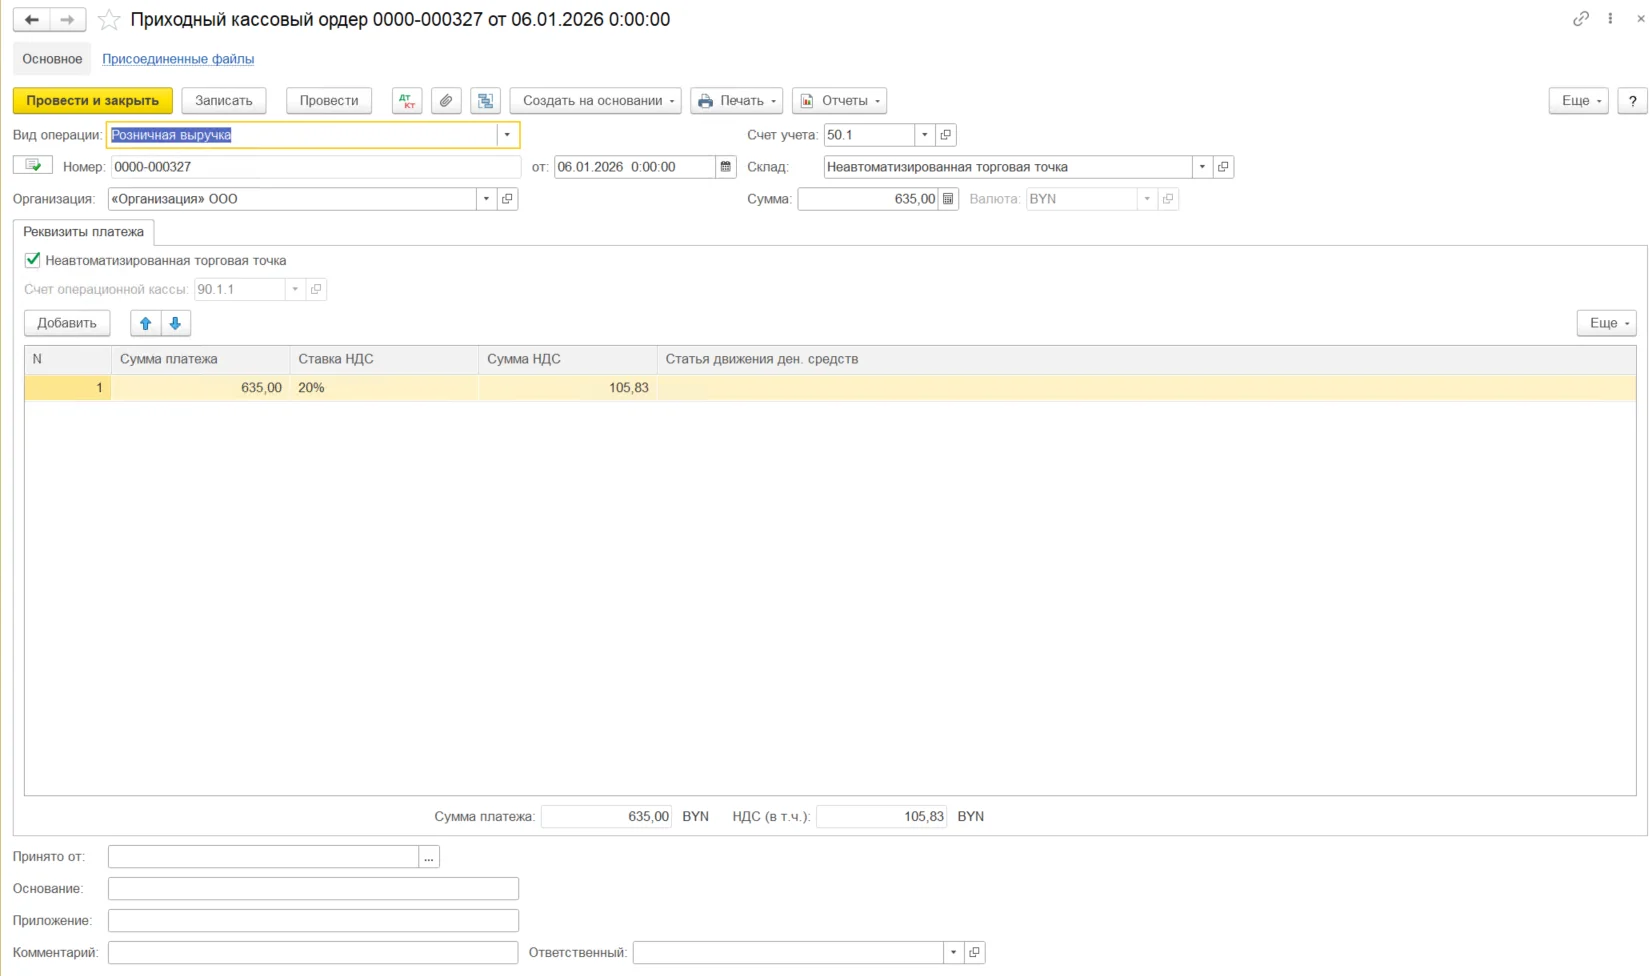Focus the Комментарий input field
Viewport: 1650px width, 976px height.
pos(313,952)
